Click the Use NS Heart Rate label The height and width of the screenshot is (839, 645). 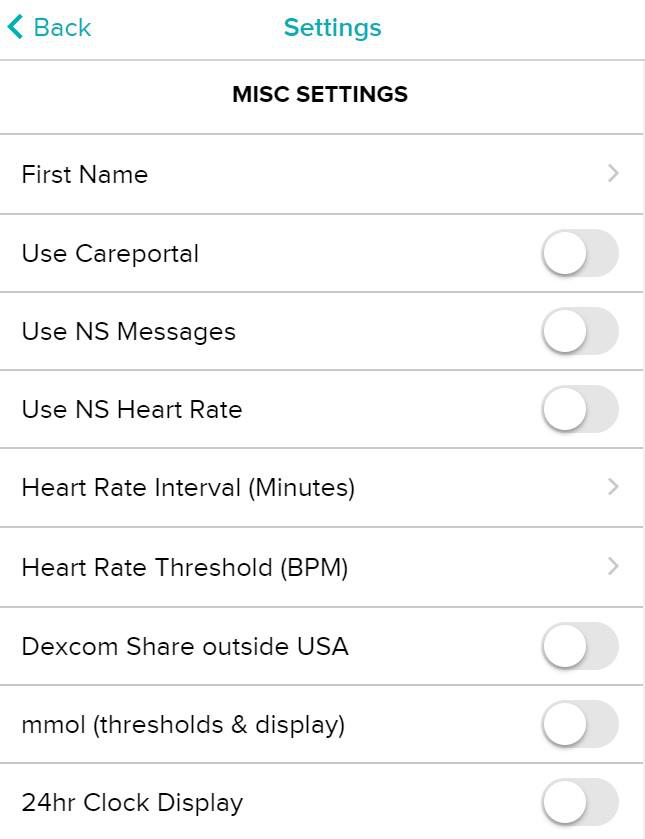coord(132,409)
